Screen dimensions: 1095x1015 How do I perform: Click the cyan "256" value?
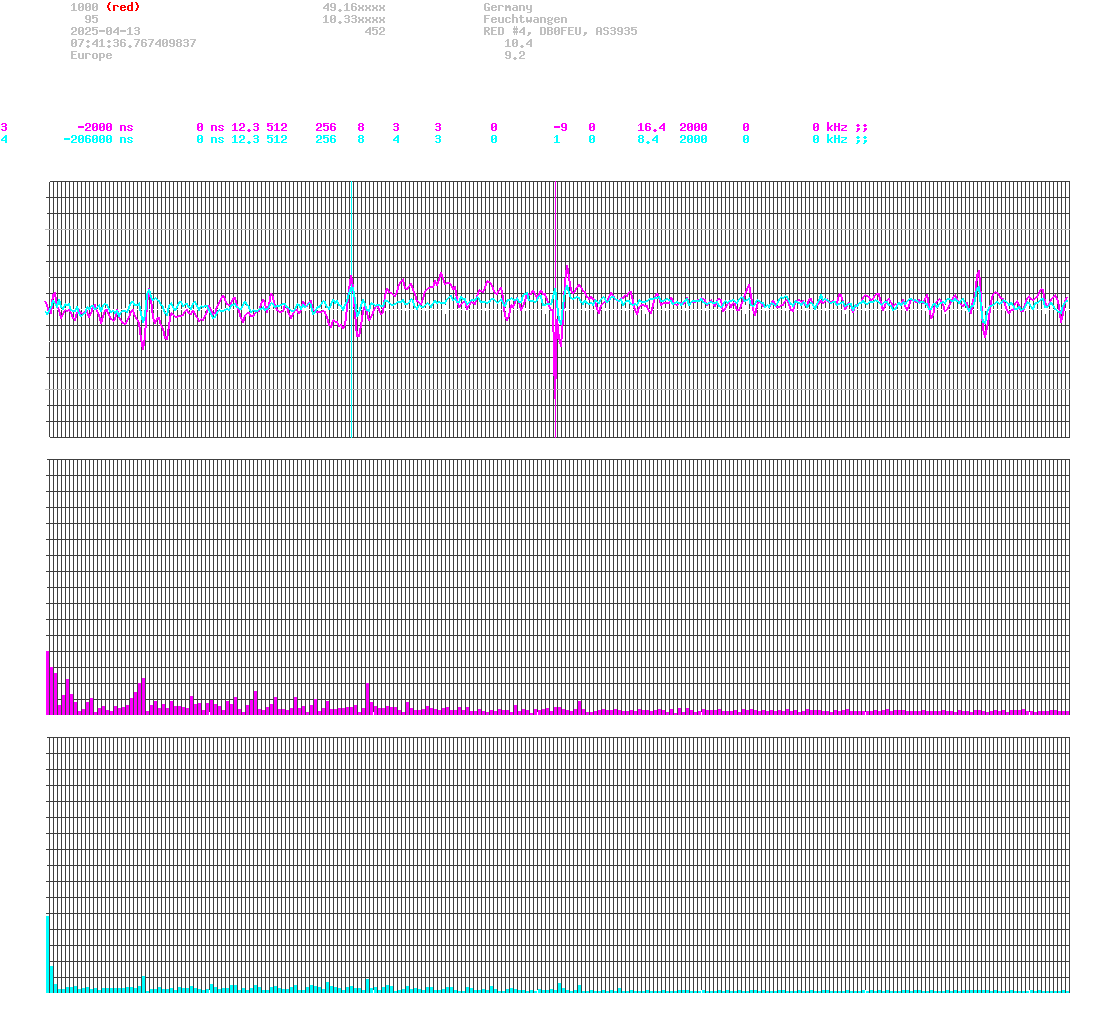(x=326, y=139)
